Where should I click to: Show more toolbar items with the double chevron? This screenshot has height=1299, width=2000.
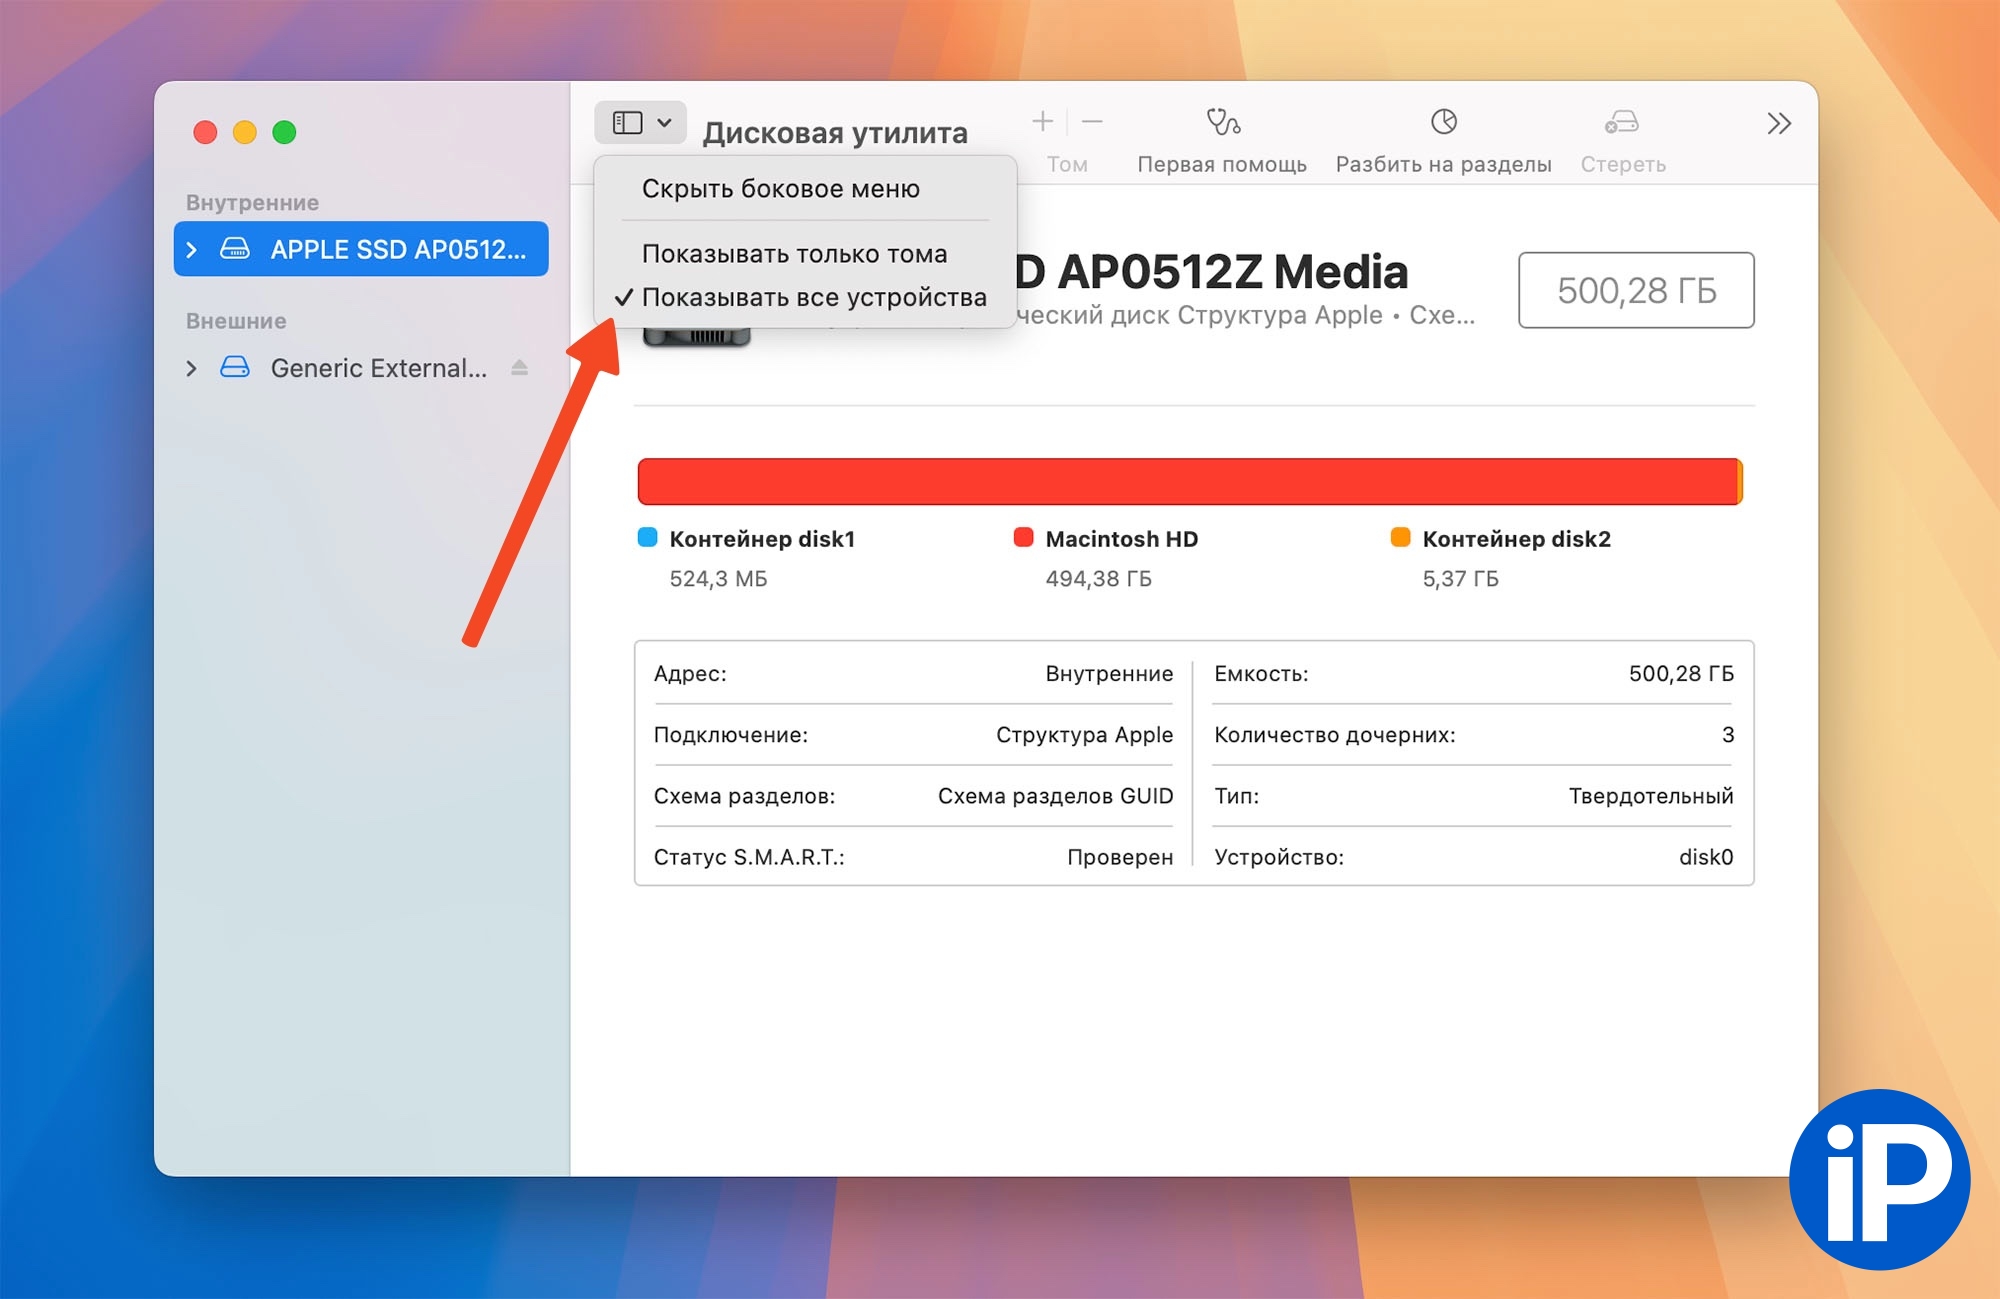1778,124
